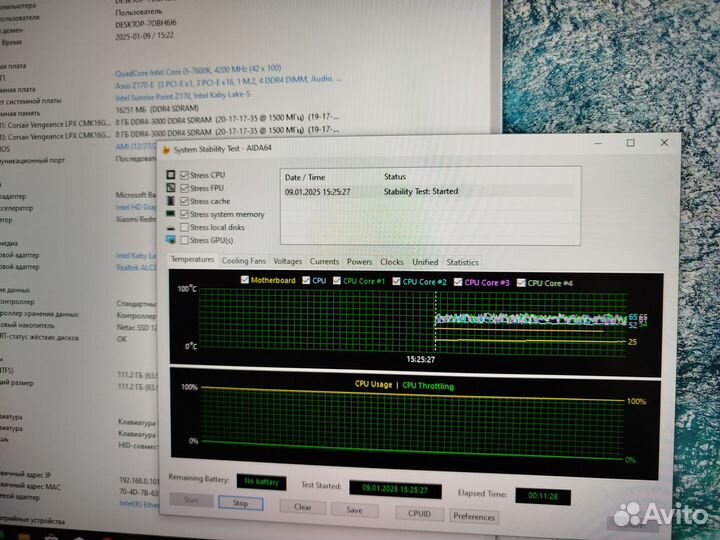
Task: Open the CPUID panel
Action: pyautogui.click(x=419, y=513)
